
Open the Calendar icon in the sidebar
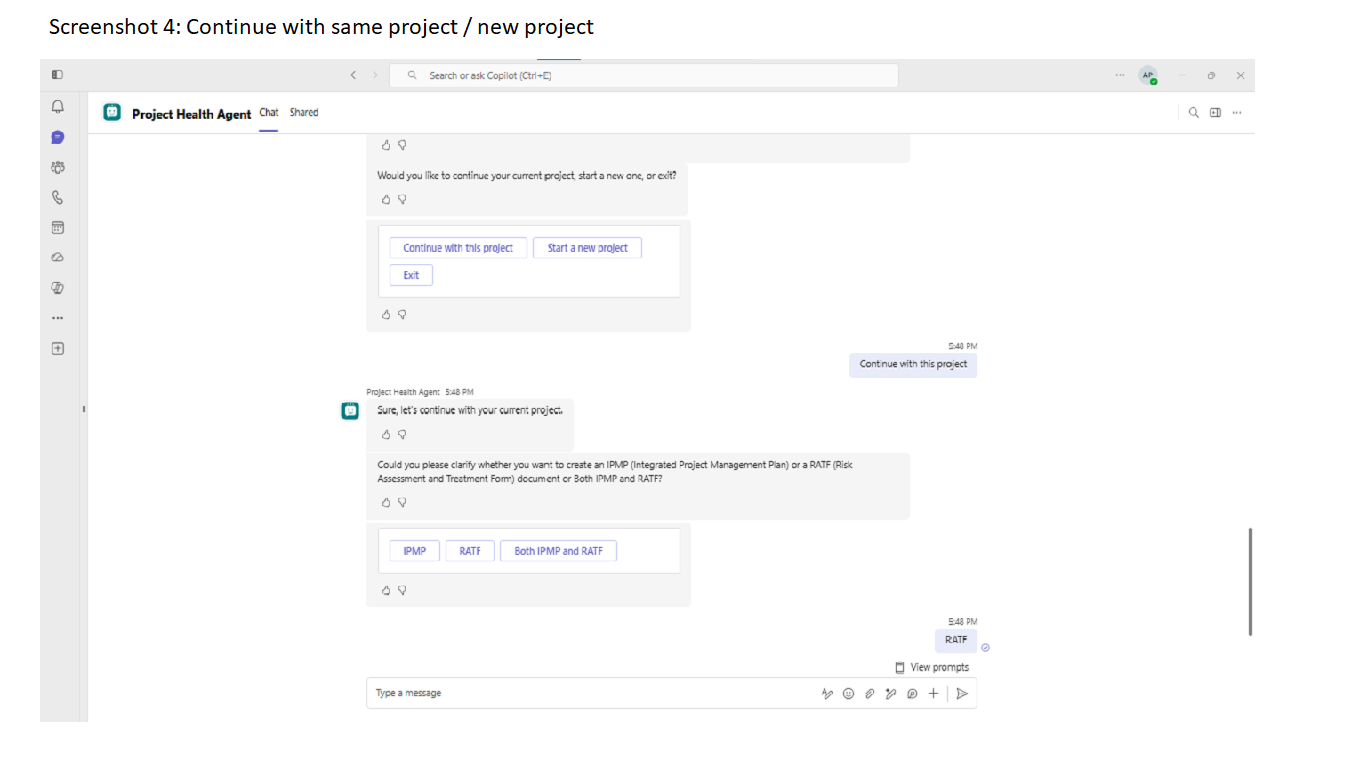coord(57,227)
